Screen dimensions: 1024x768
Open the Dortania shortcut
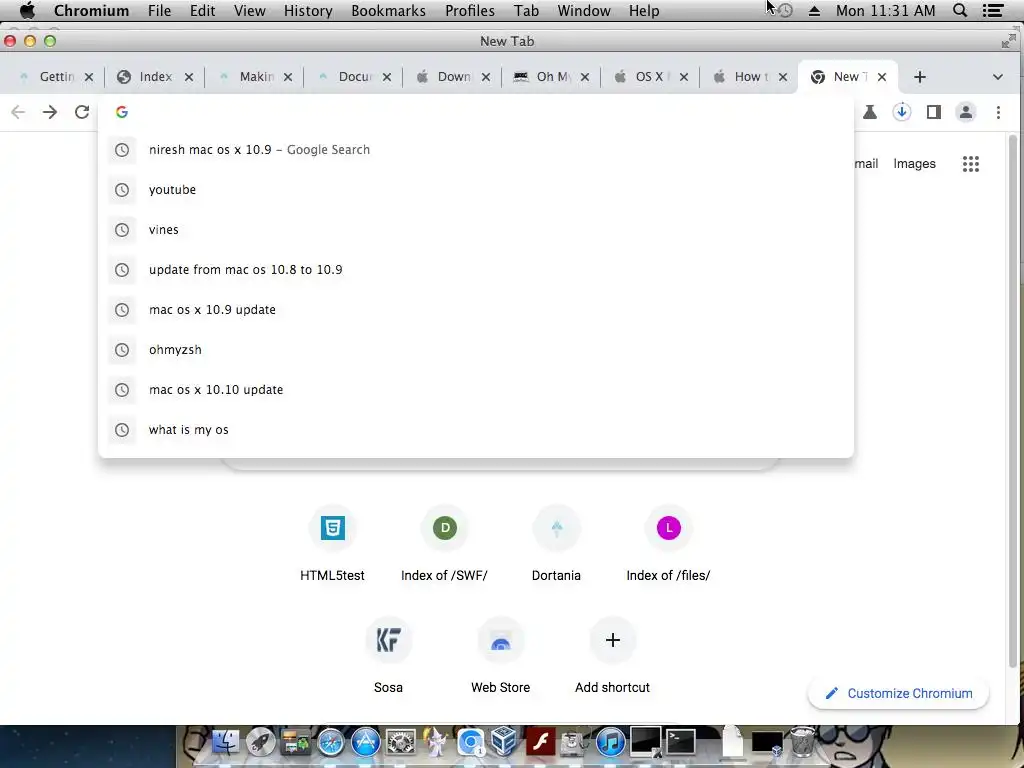pyautogui.click(x=556, y=545)
